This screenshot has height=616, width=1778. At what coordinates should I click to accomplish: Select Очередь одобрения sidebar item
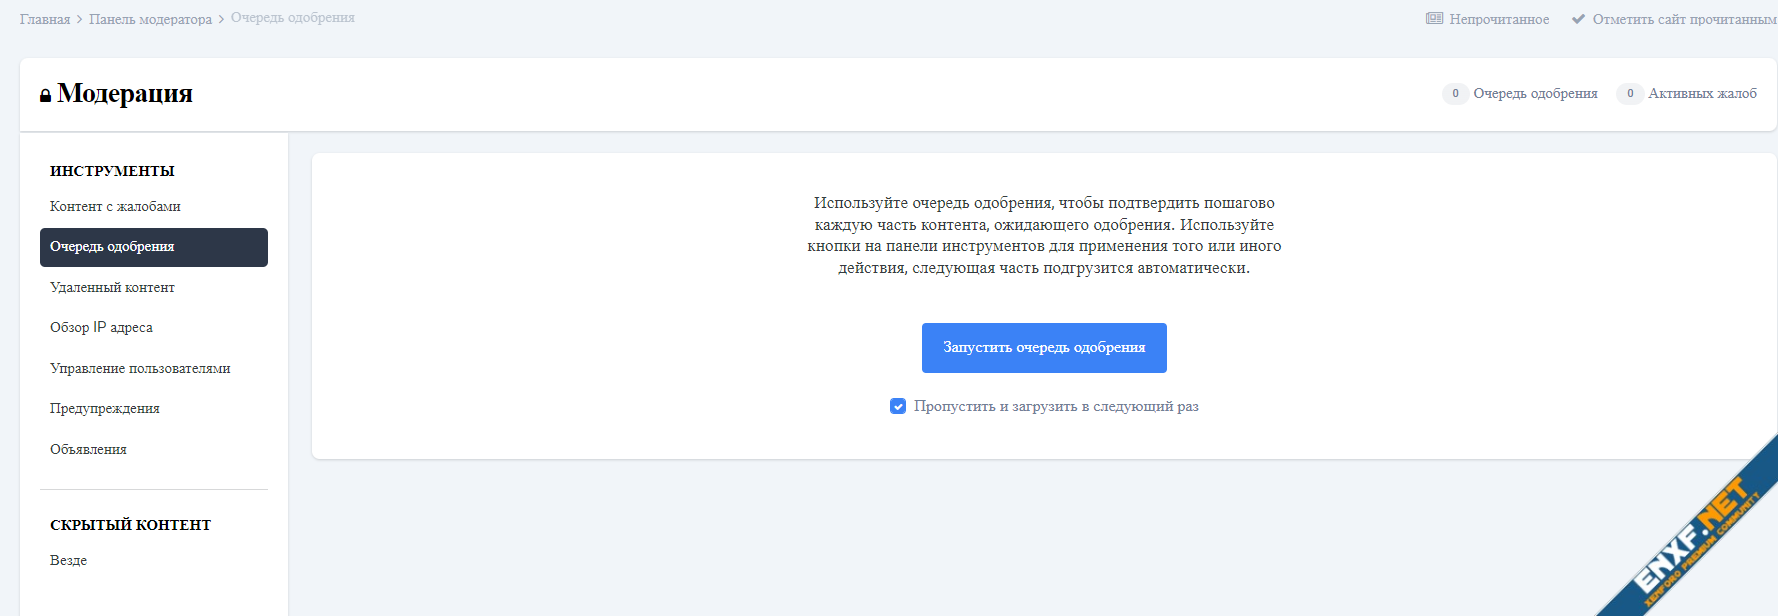(153, 247)
